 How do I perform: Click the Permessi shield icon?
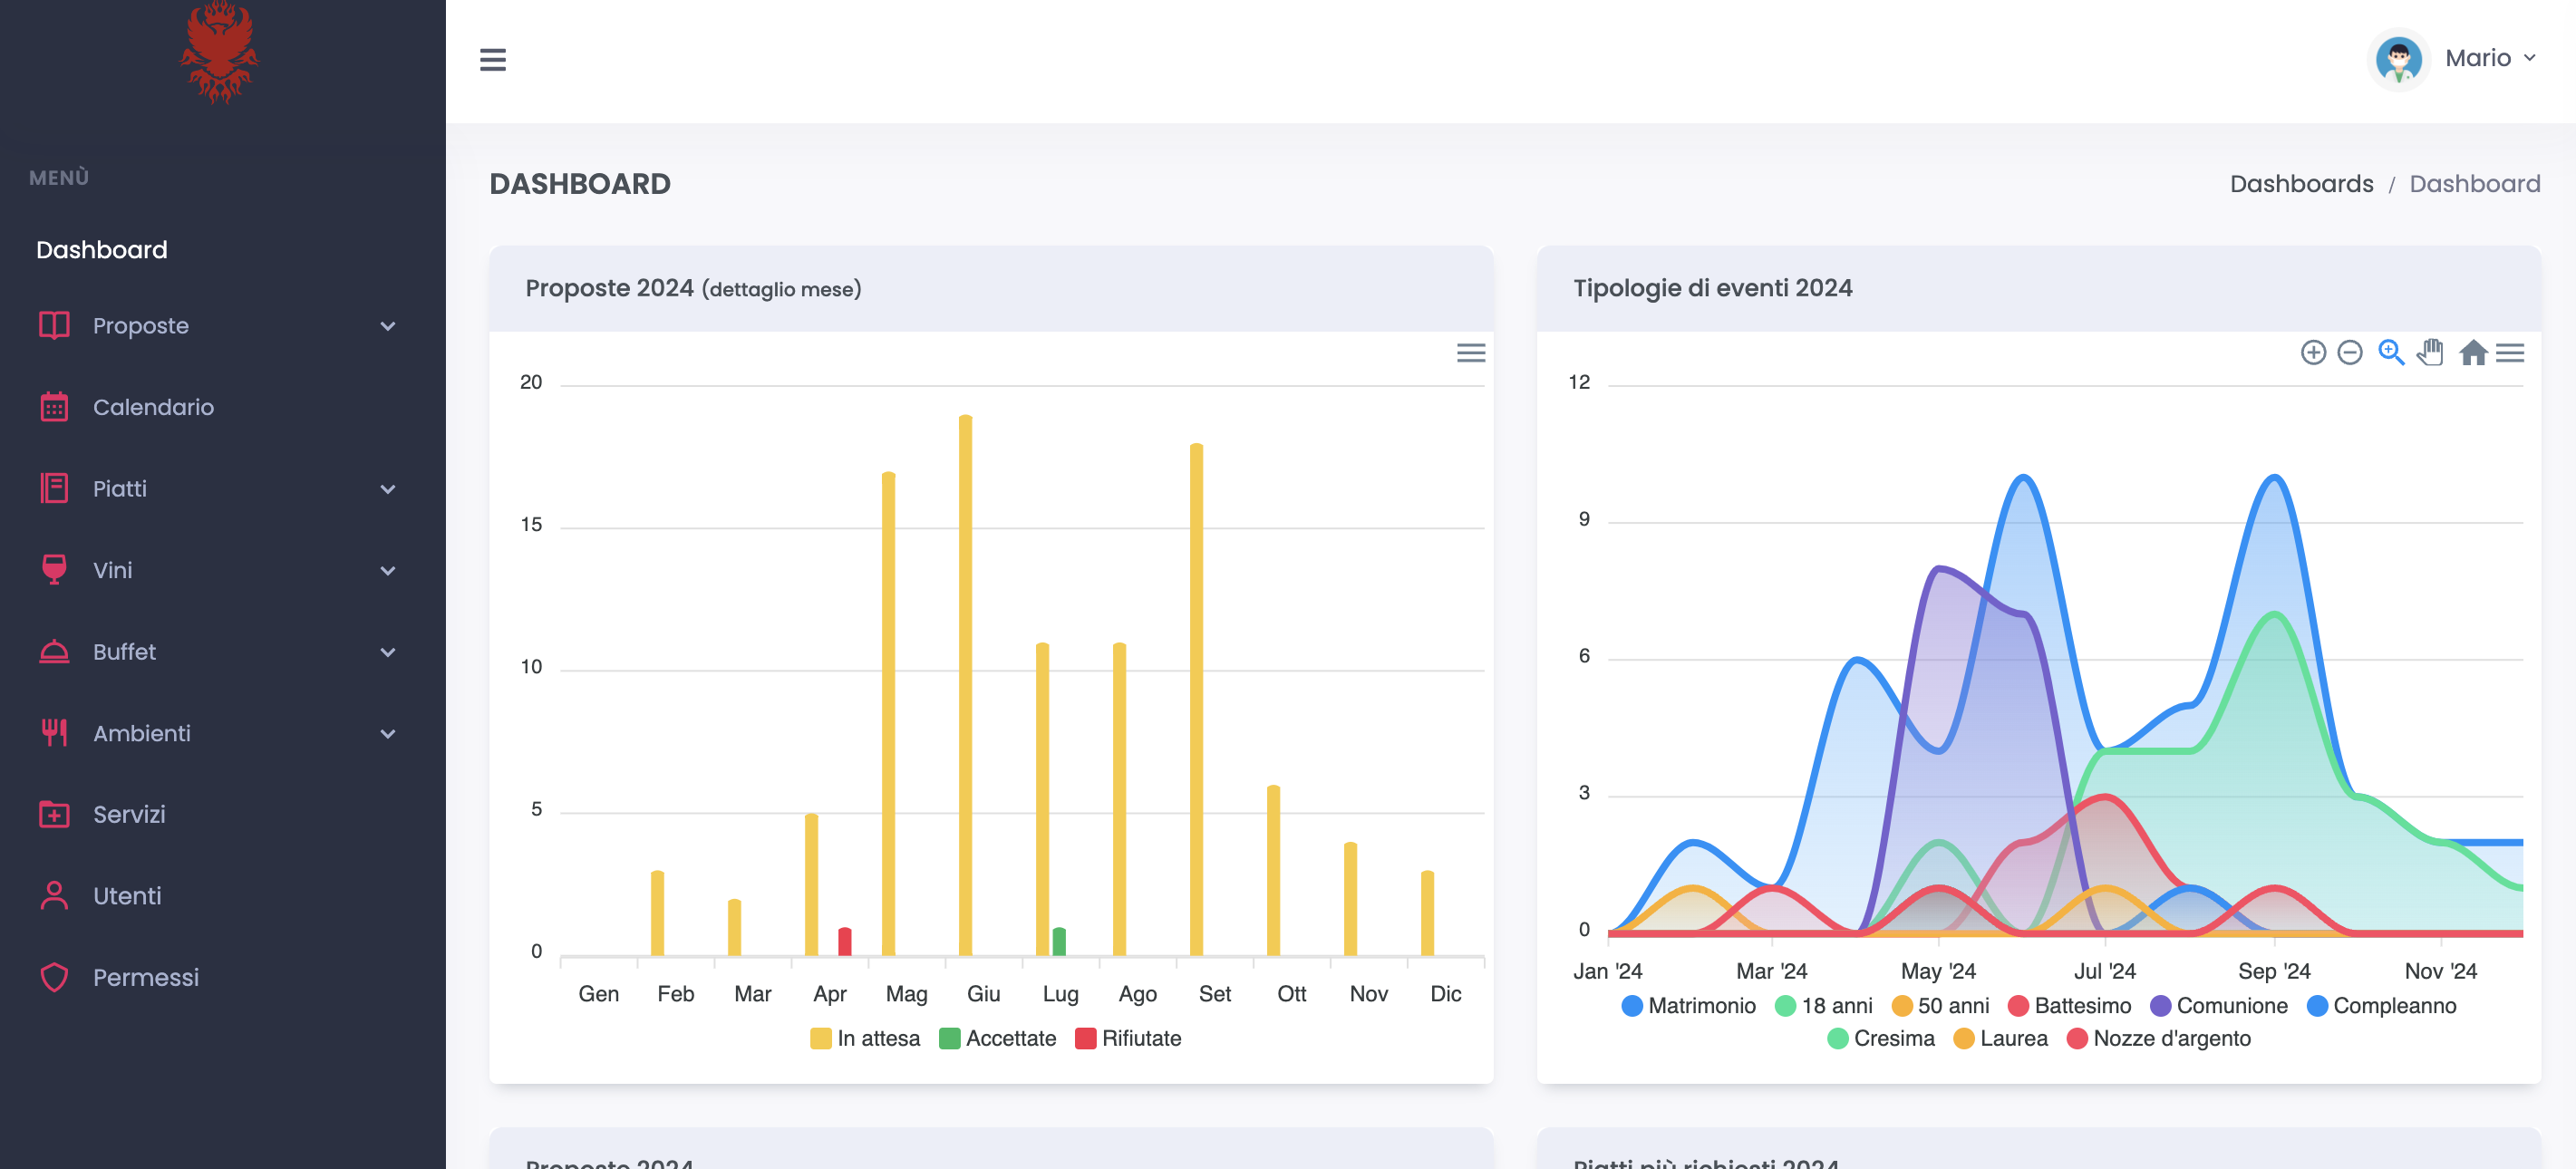pos(54,977)
